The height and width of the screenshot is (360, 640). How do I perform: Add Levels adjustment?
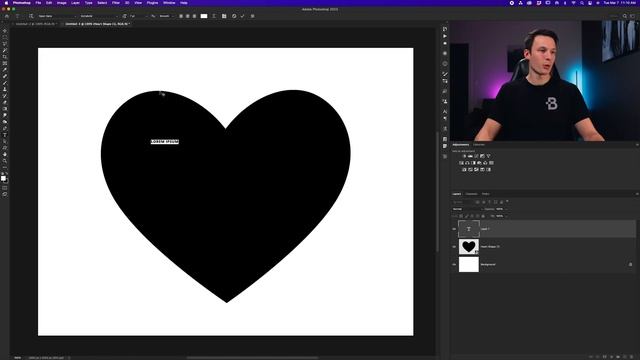470,156
